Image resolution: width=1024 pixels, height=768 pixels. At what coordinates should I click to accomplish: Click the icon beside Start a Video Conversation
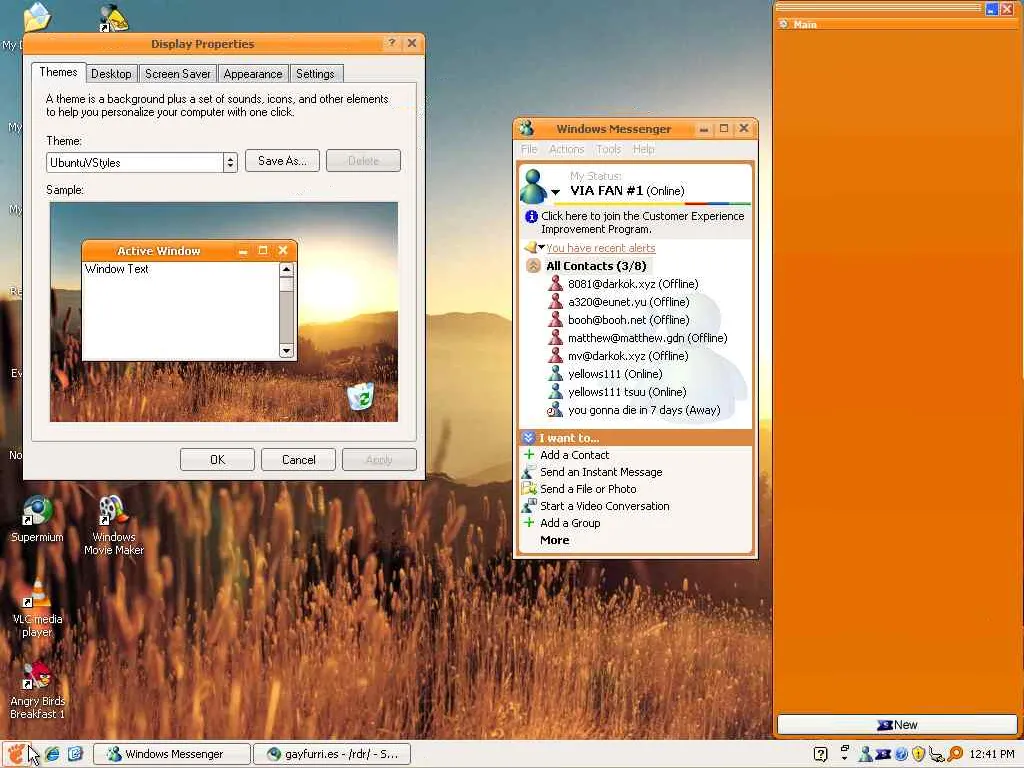529,505
